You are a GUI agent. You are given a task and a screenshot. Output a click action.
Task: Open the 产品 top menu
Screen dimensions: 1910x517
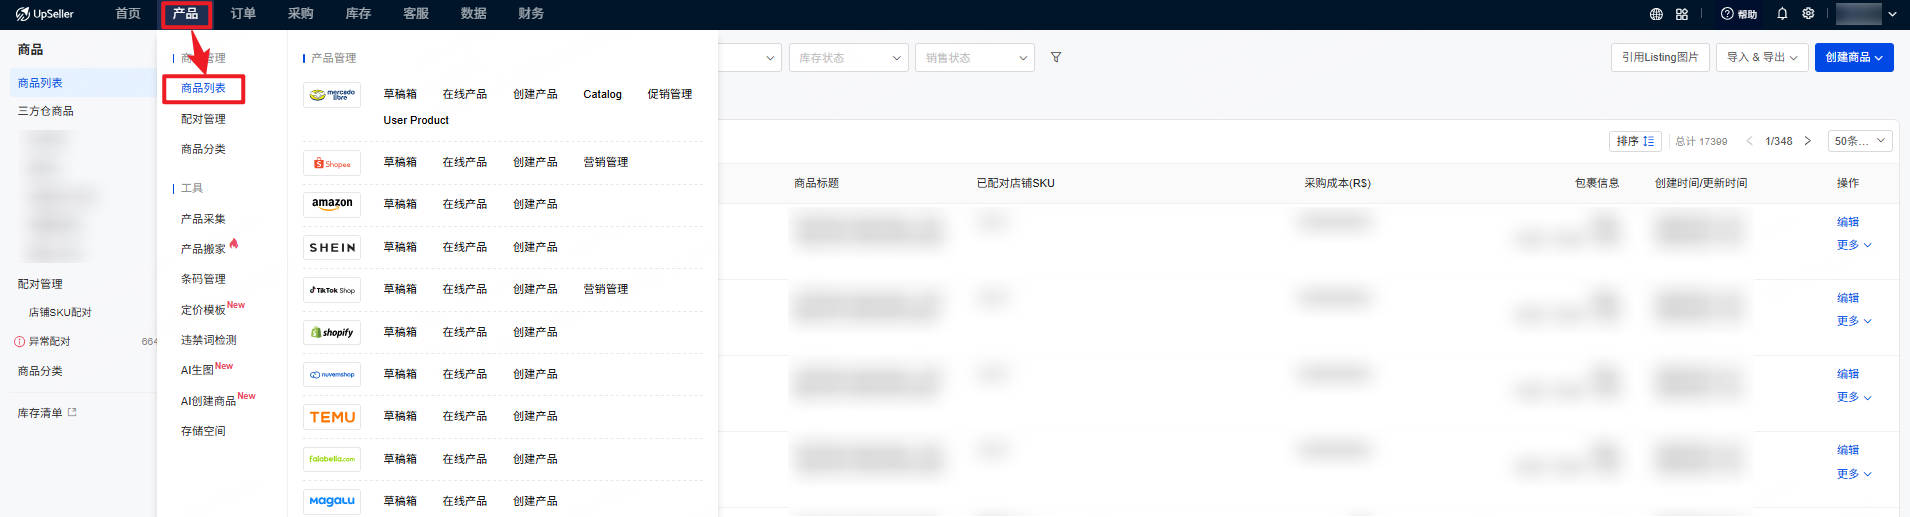tap(185, 14)
